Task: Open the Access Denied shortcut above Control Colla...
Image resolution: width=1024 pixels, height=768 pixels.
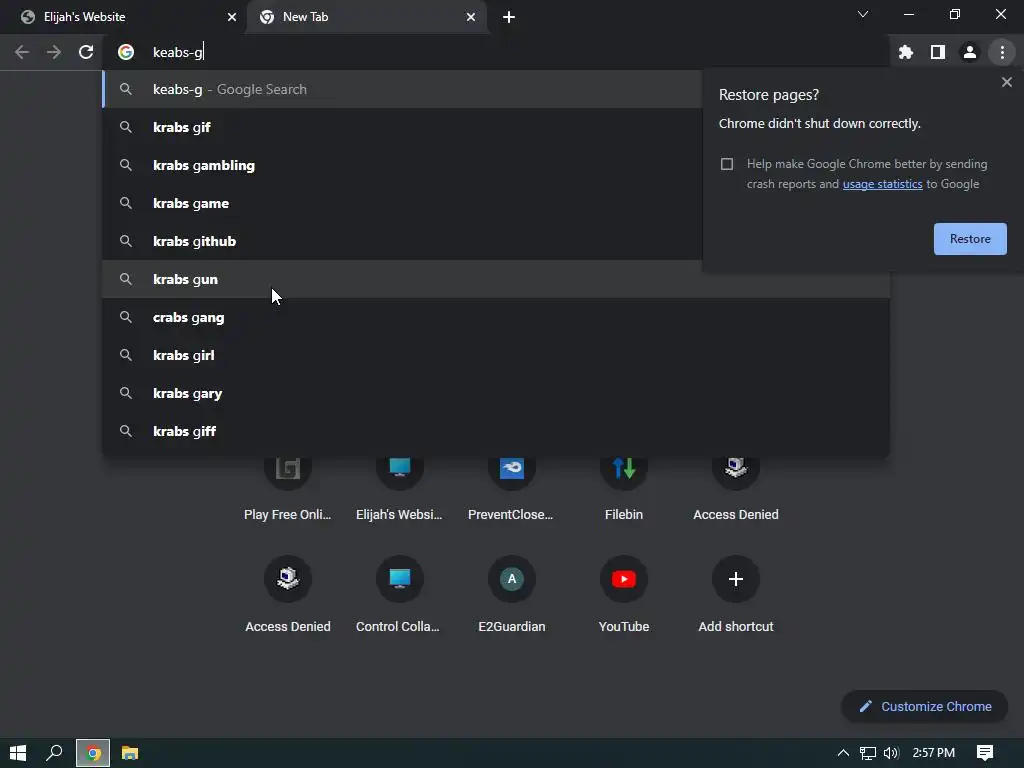Action: pos(287,593)
